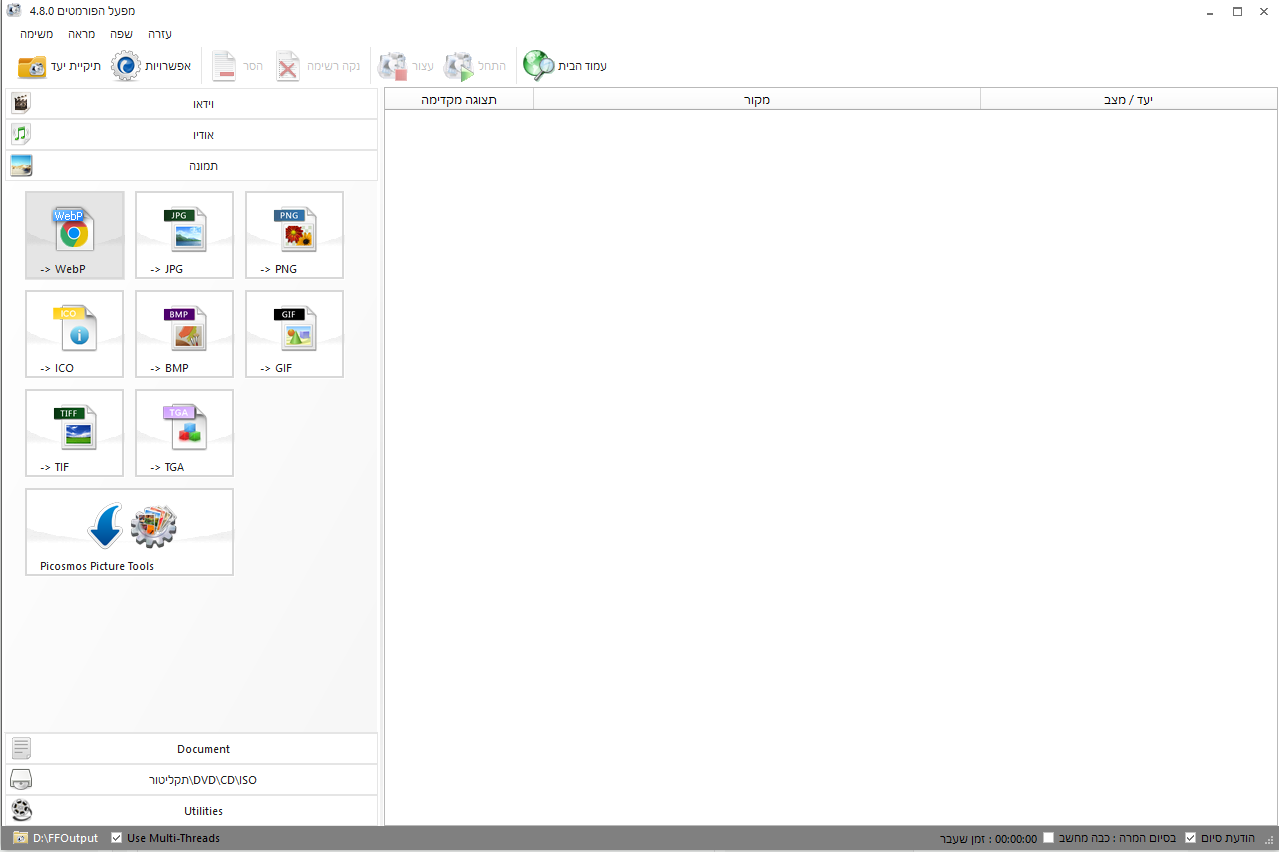Select the PNG conversion format
The height and width of the screenshot is (852, 1279).
pos(295,235)
